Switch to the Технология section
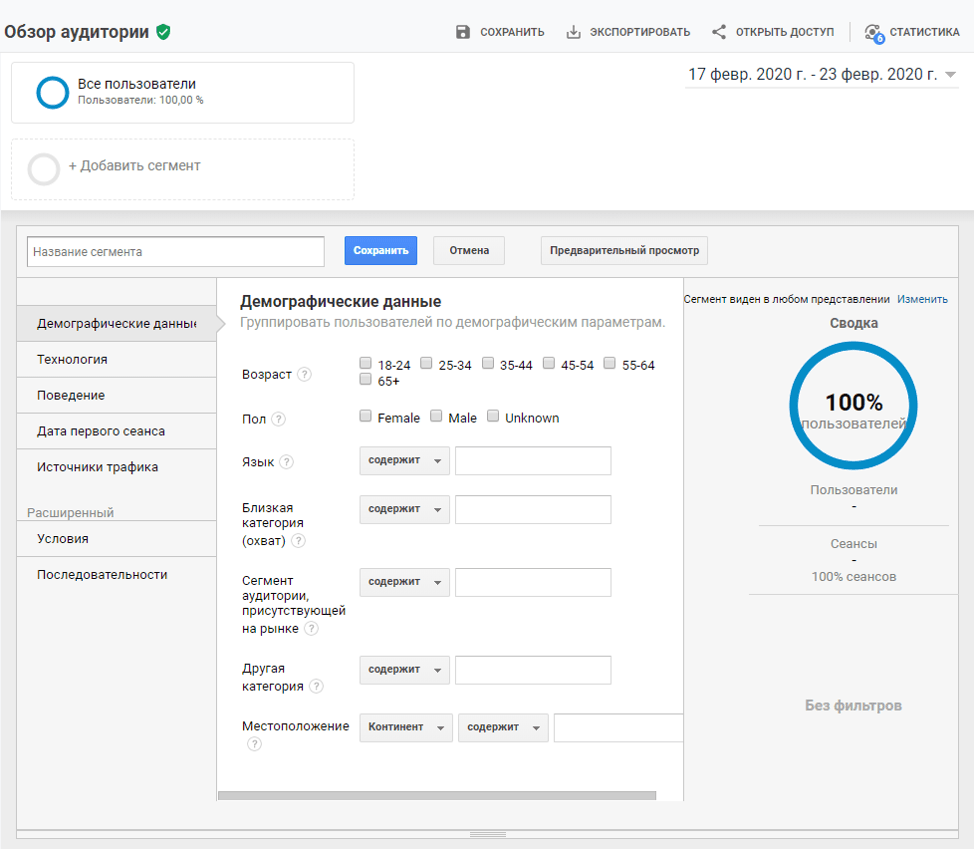 [x=117, y=360]
